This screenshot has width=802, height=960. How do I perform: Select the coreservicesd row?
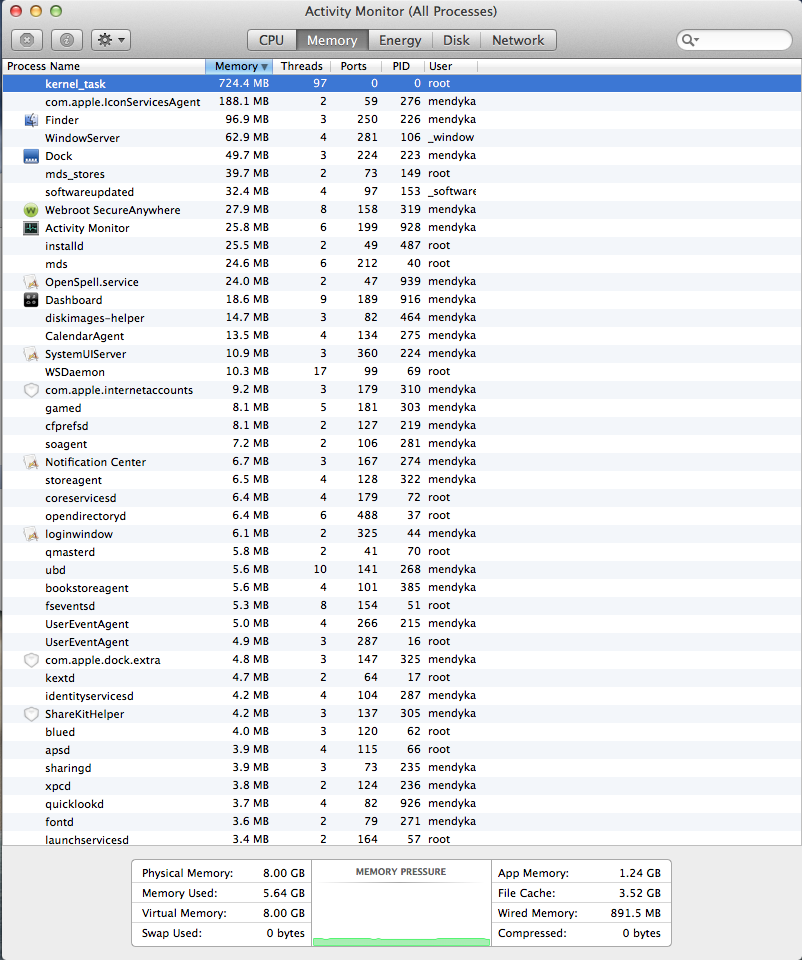point(402,498)
